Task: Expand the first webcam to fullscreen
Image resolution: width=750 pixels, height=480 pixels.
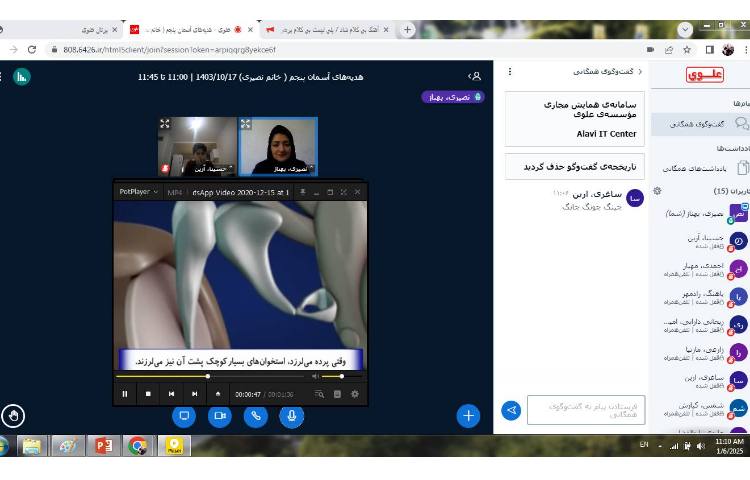Action: (165, 124)
